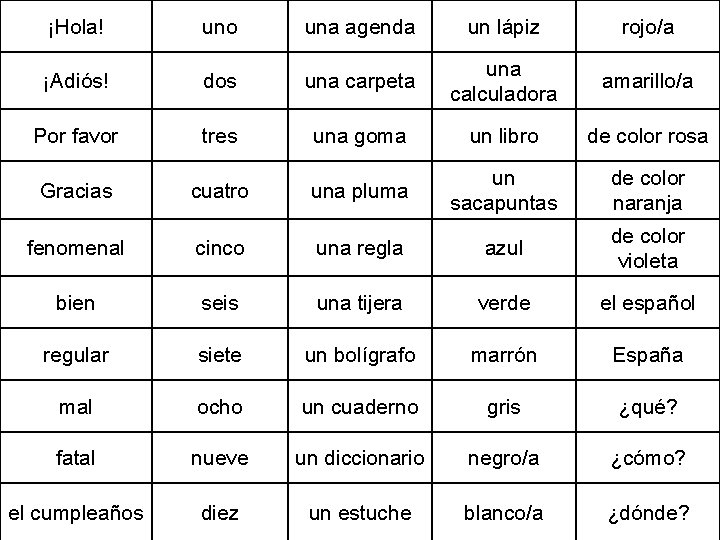The height and width of the screenshot is (540, 720).
Task: Click the de color violeta cell
Action: click(x=648, y=248)
